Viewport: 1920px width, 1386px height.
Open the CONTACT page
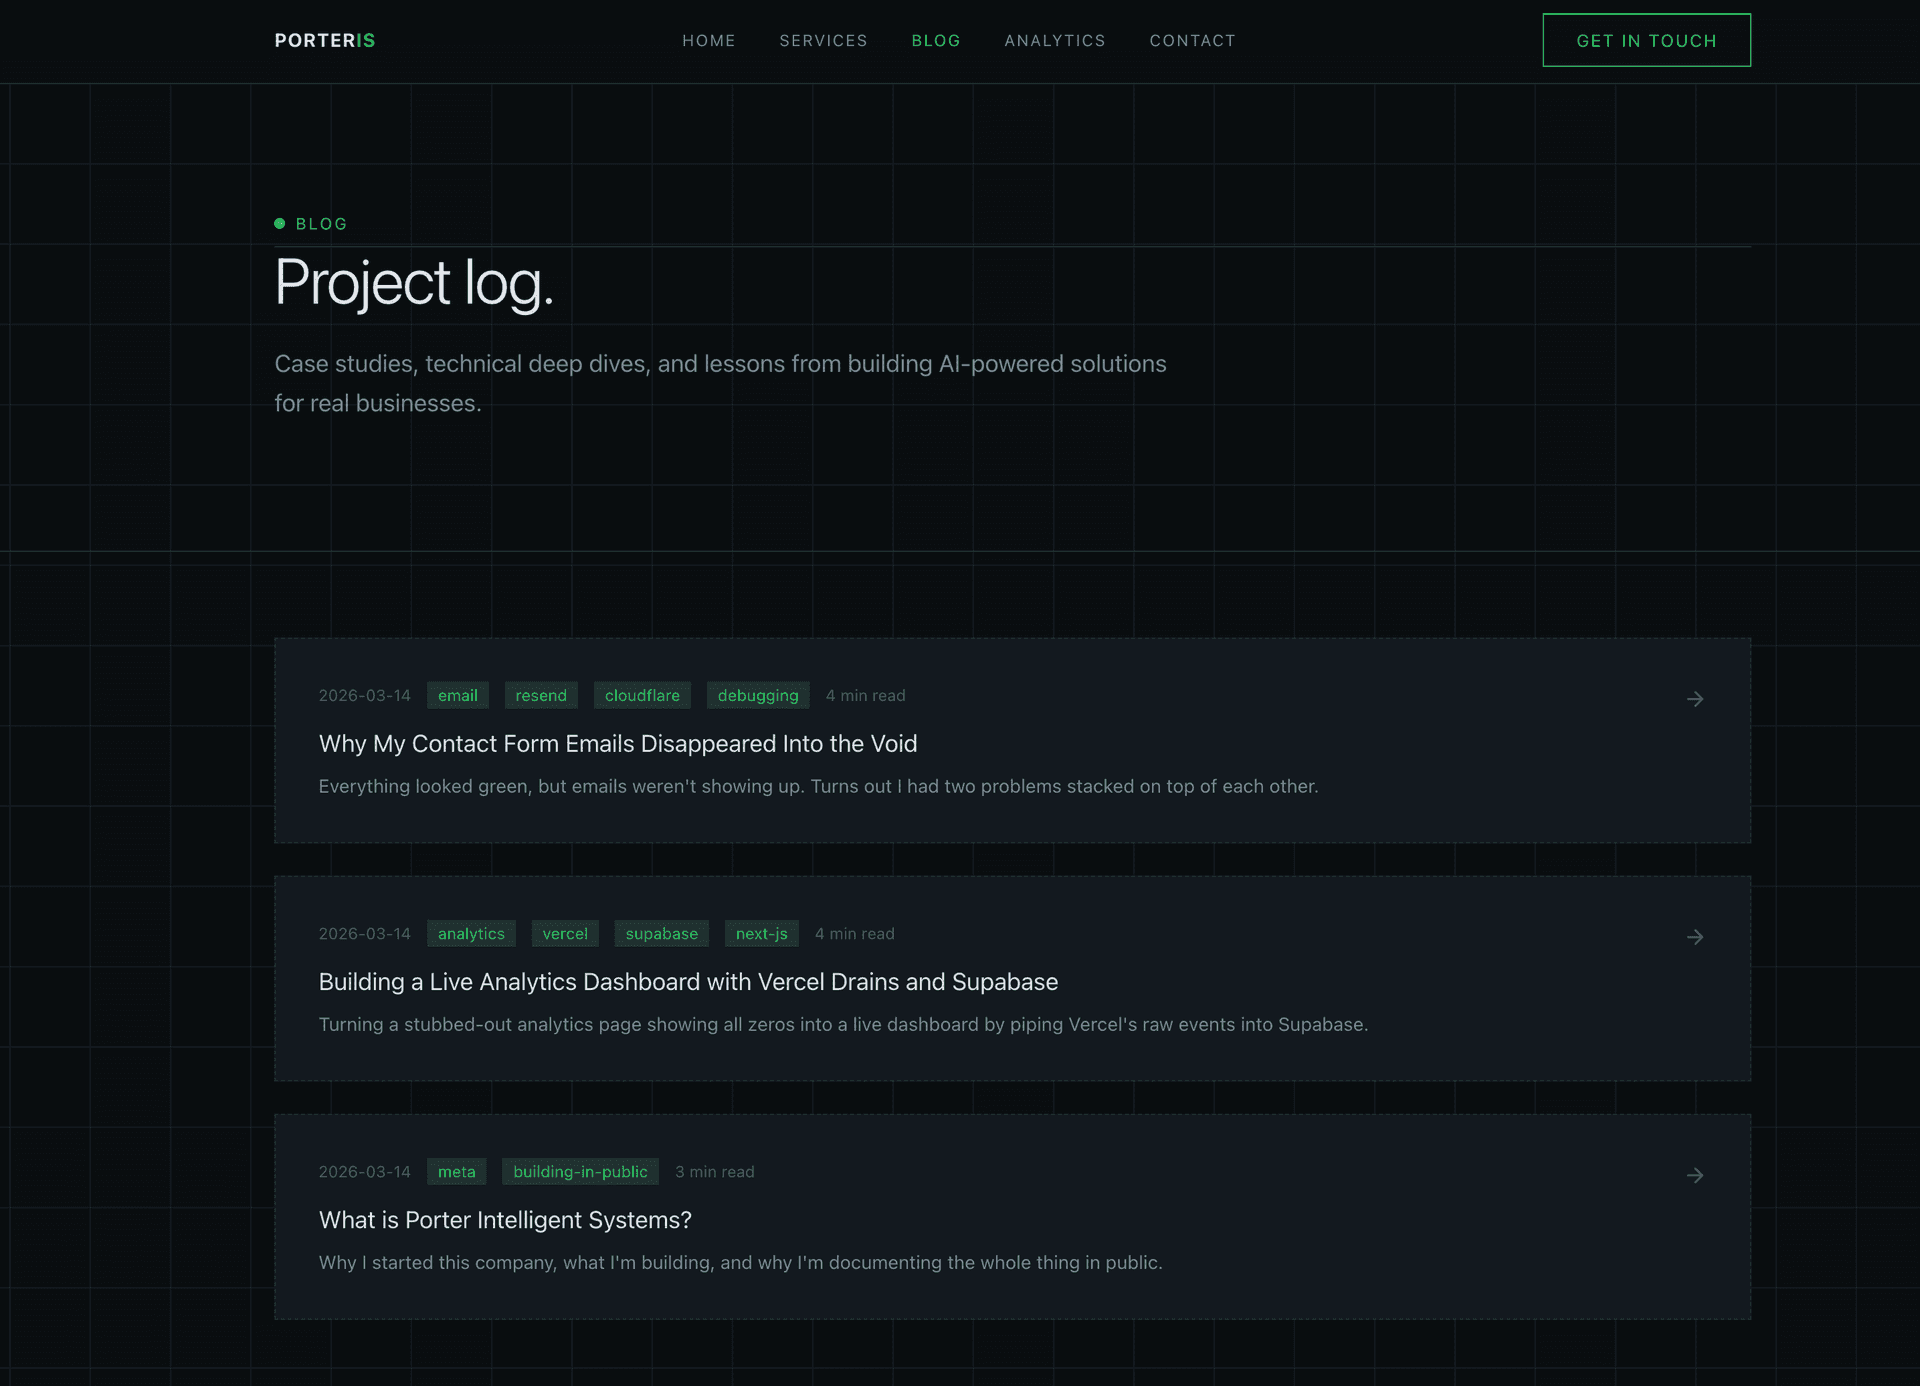coord(1192,40)
